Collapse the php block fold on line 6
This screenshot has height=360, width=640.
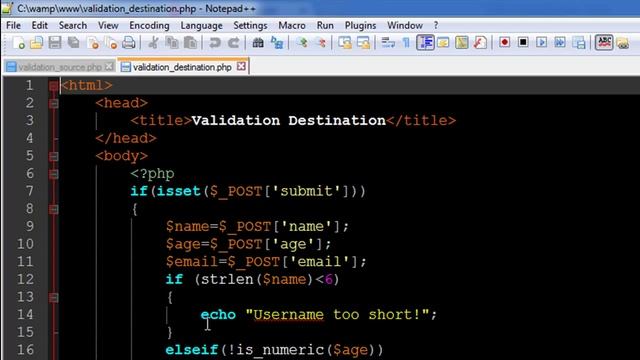pos(53,174)
